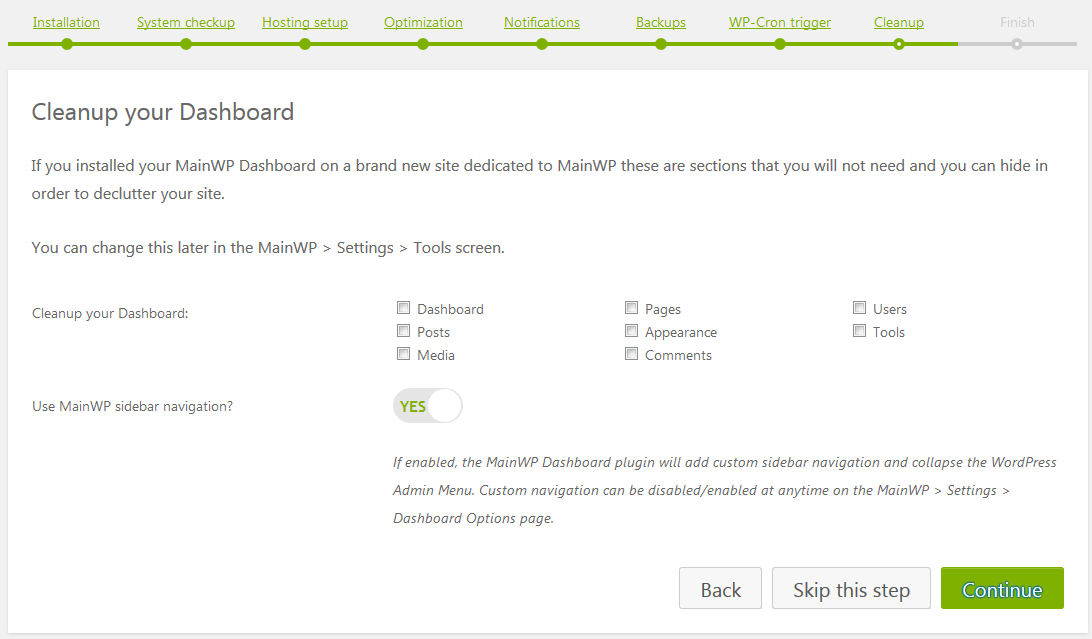1092x639 pixels.
Task: Toggle MainWP sidebar navigation switch
Action: [x=428, y=406]
